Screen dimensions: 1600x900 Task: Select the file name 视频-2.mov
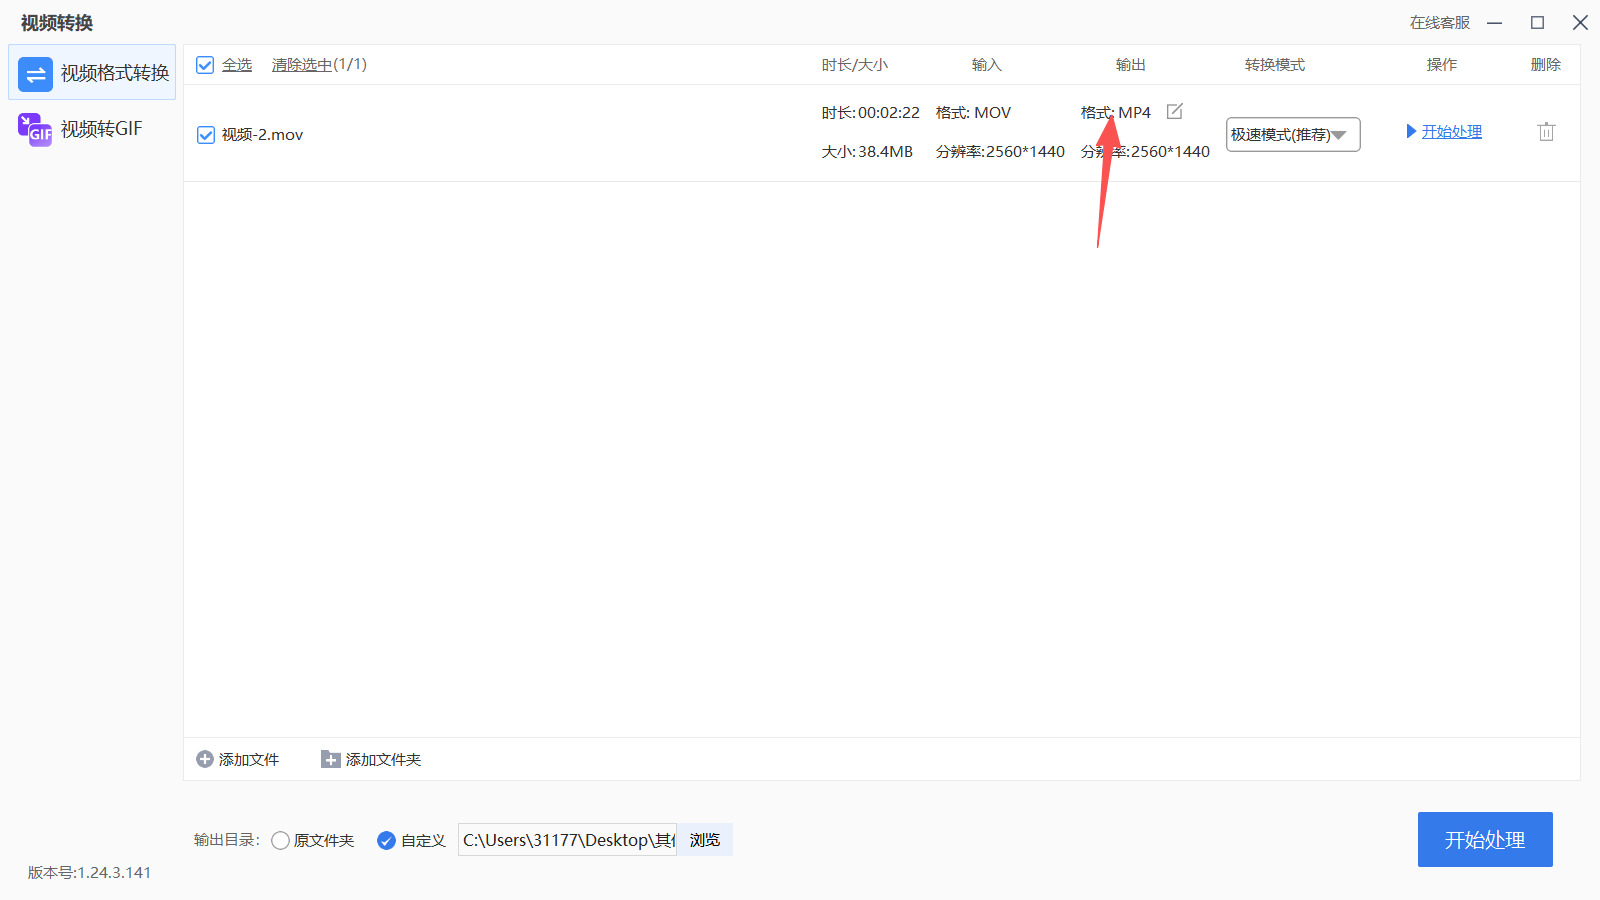click(262, 135)
